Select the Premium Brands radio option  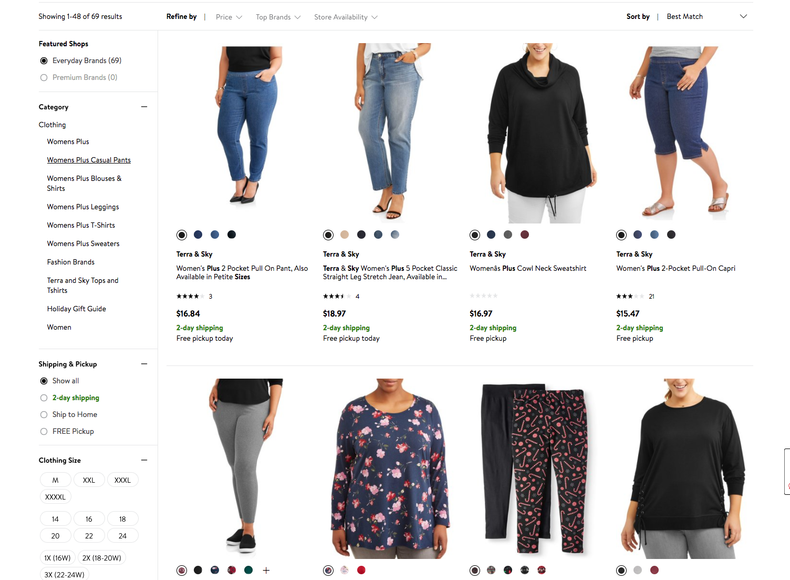(x=44, y=77)
